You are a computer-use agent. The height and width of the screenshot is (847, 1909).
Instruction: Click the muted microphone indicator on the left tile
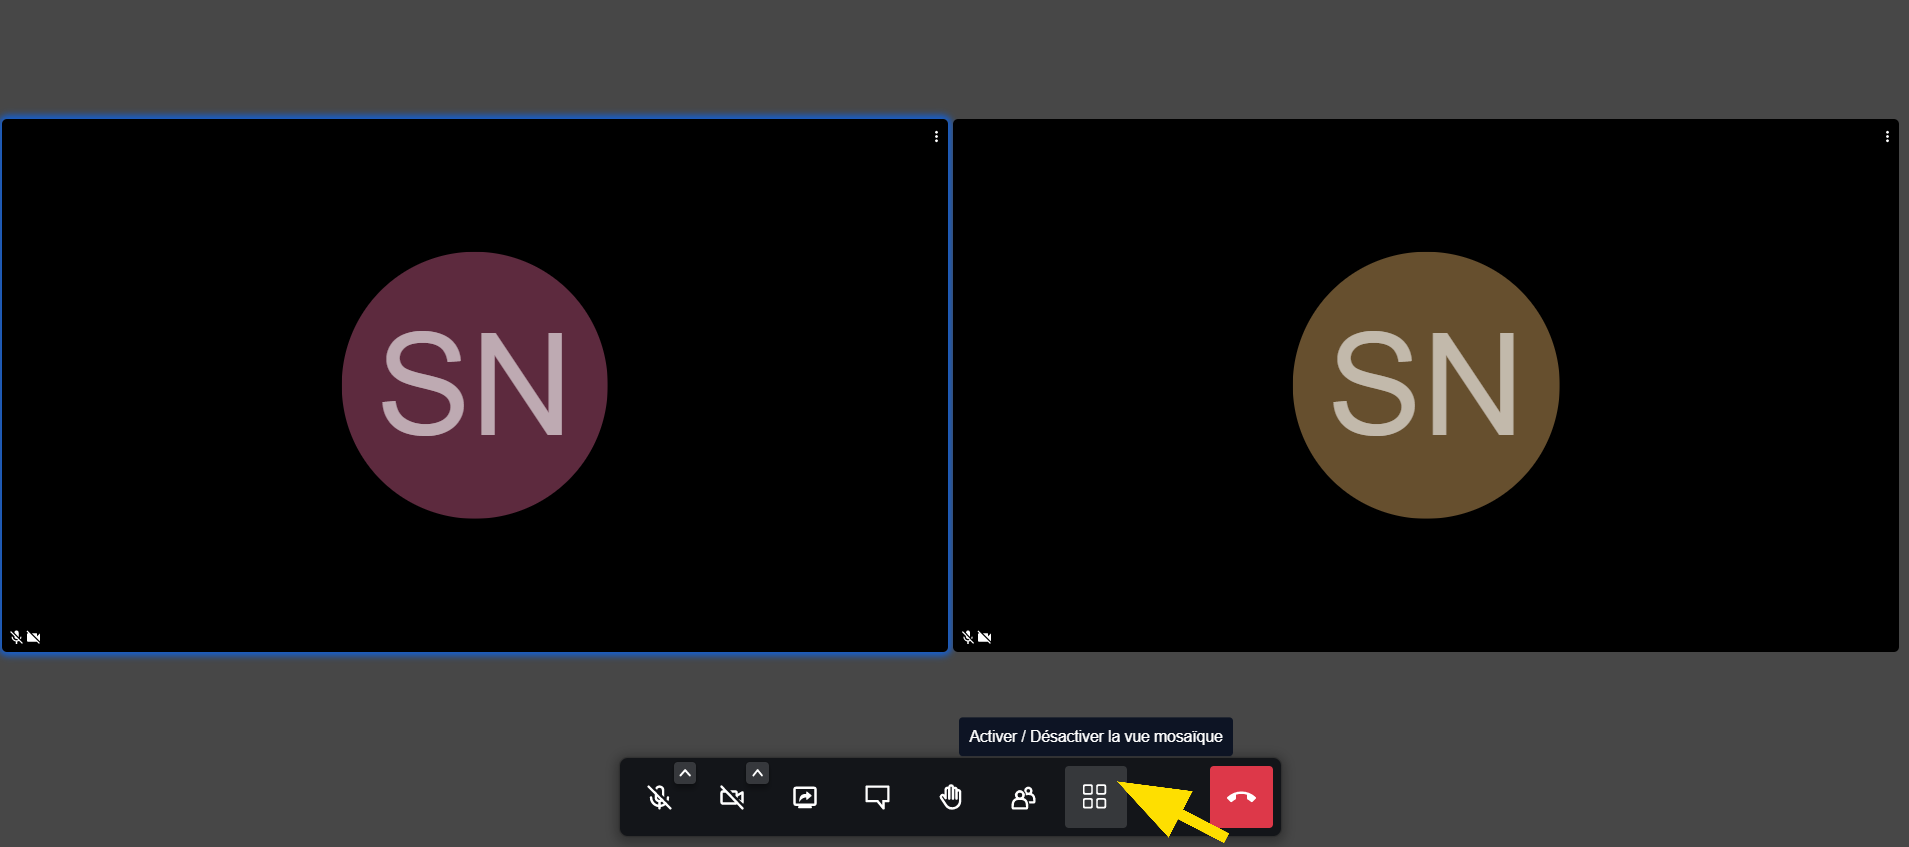17,637
